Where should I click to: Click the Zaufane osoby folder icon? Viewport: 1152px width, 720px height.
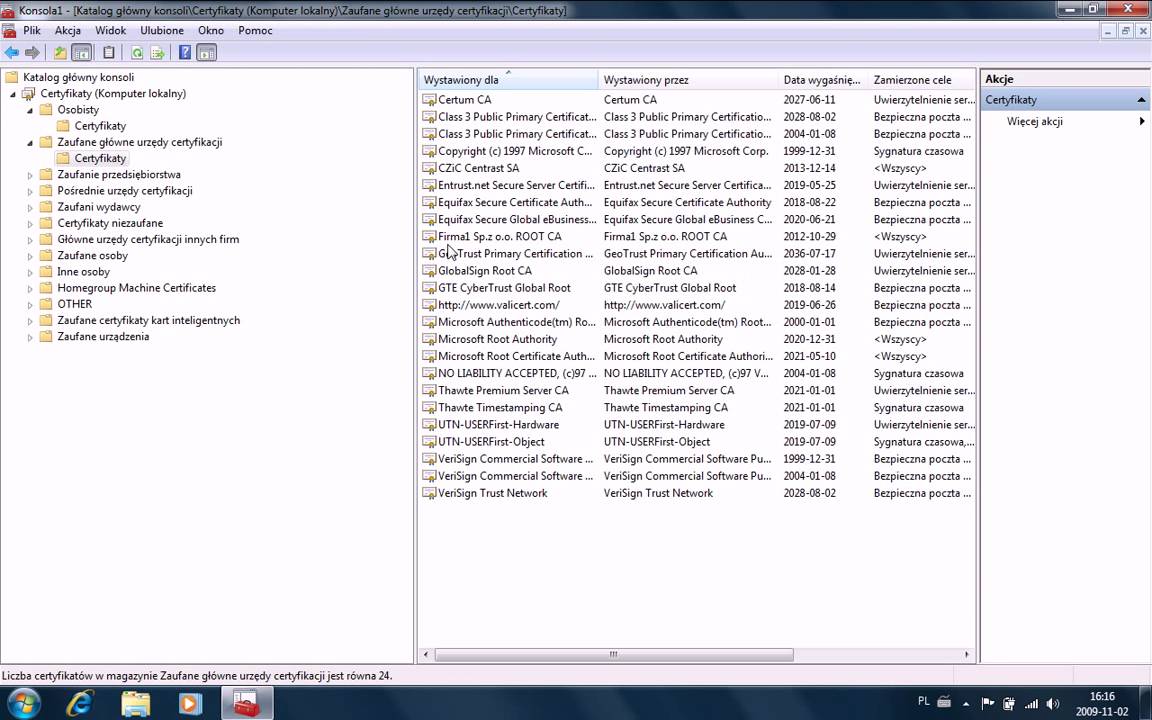click(x=46, y=256)
